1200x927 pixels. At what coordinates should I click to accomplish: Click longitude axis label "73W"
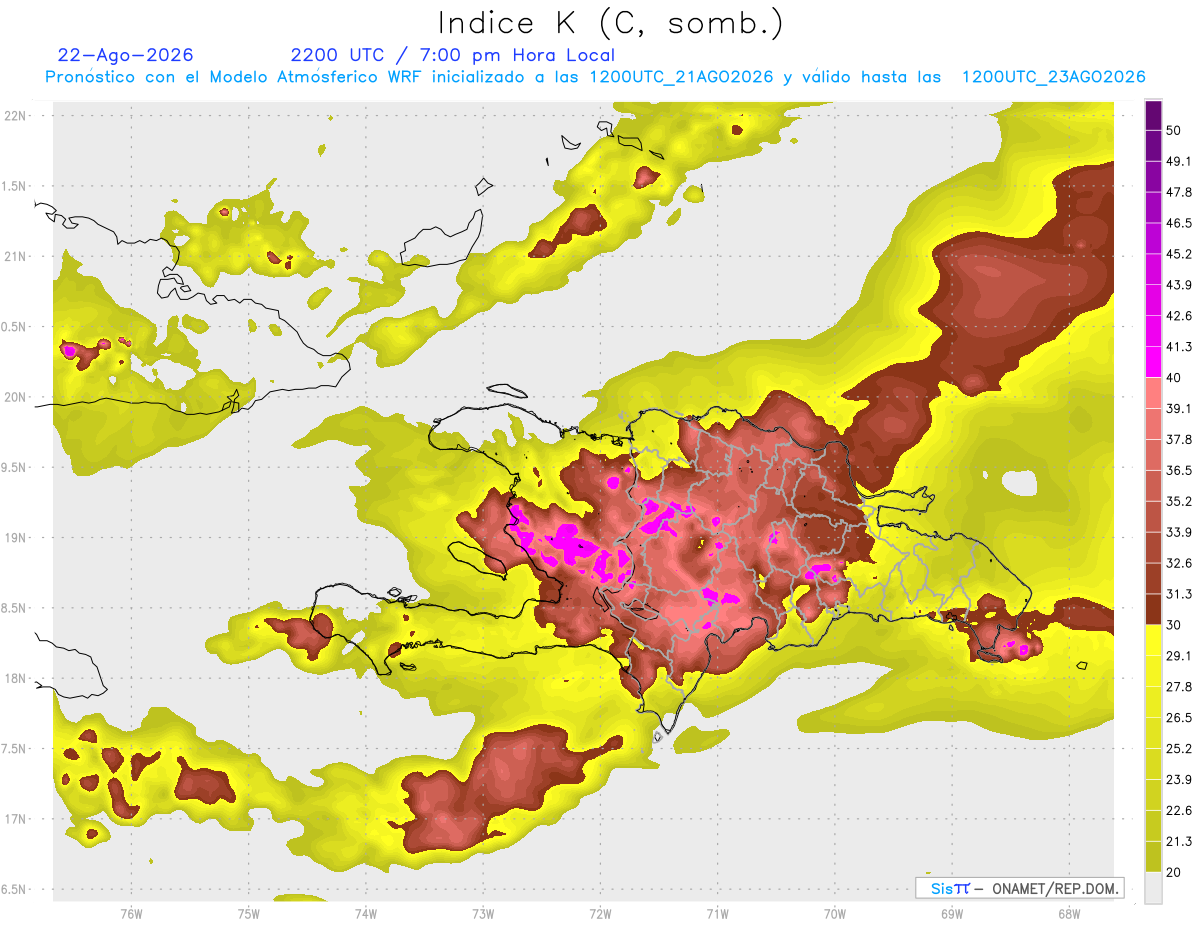[x=483, y=914]
